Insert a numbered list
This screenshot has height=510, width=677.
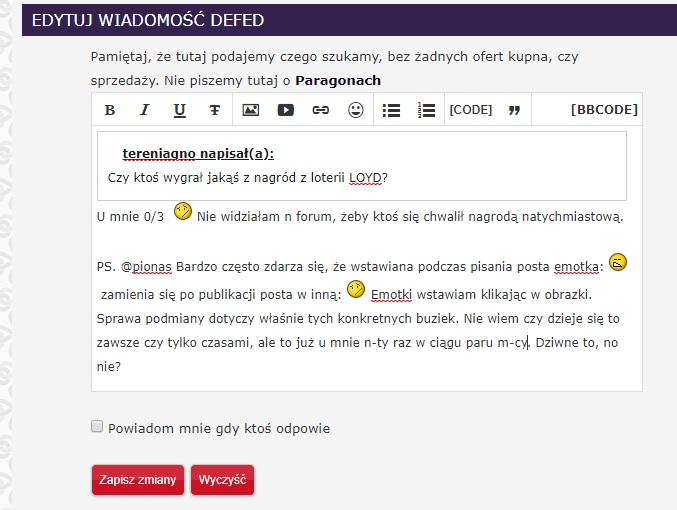[x=426, y=110]
